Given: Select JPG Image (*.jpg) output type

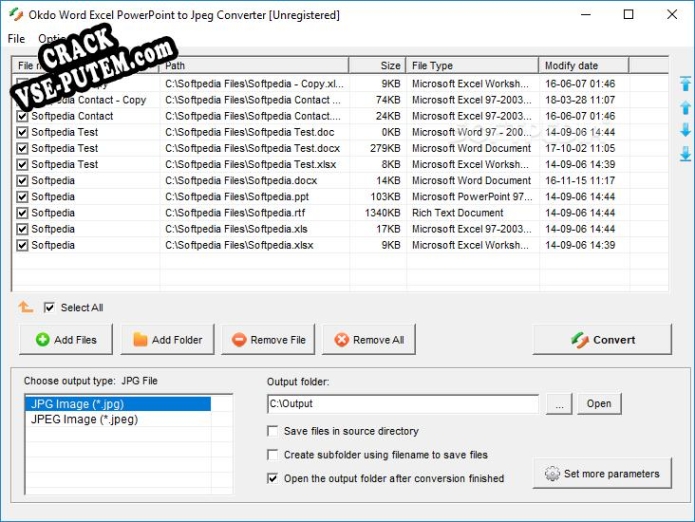Looking at the screenshot, I should coord(118,404).
